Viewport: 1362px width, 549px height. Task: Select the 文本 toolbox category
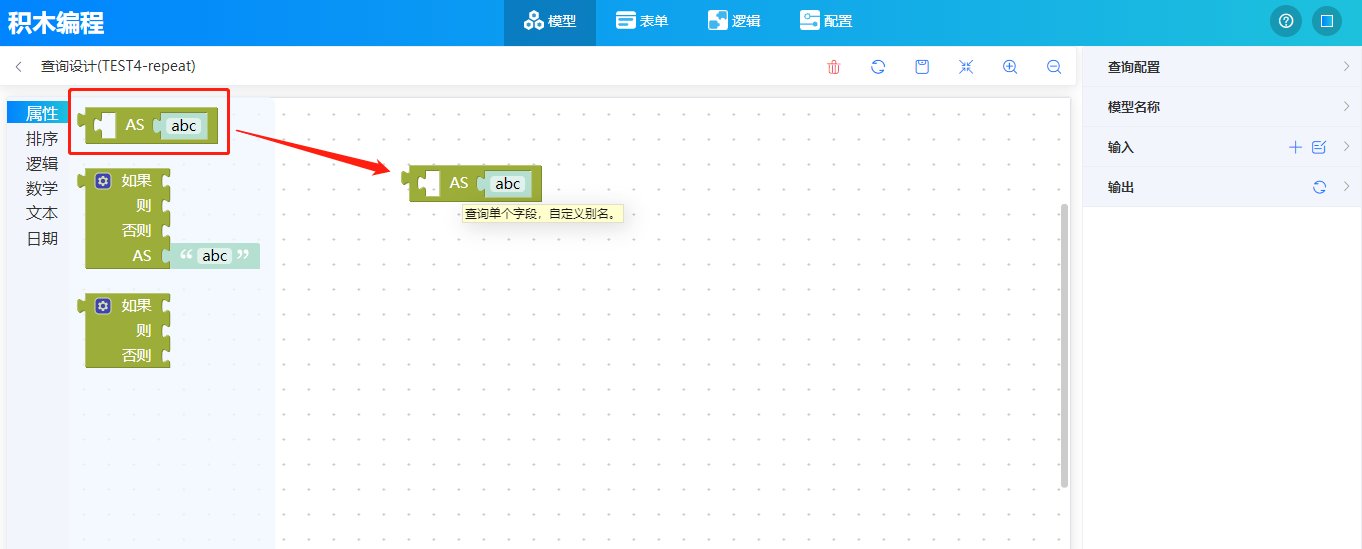(42, 213)
